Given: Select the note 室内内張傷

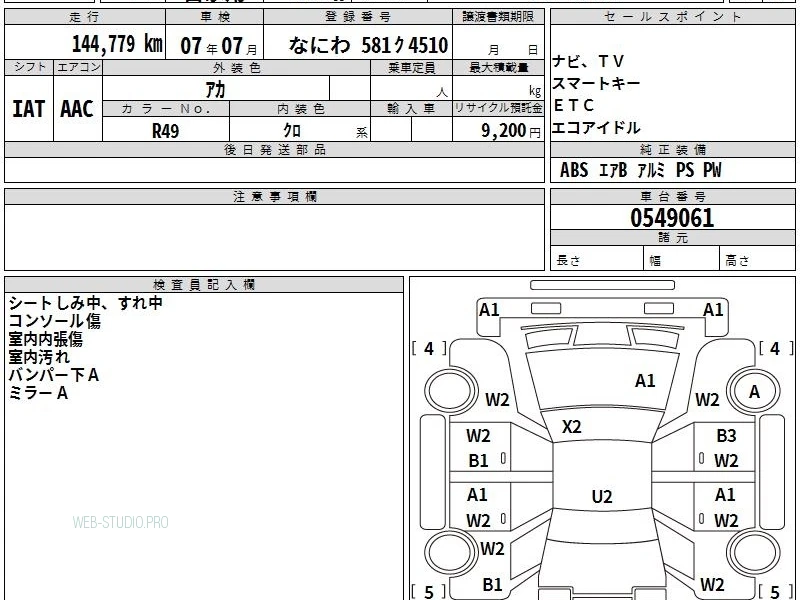Looking at the screenshot, I should 45,339.
